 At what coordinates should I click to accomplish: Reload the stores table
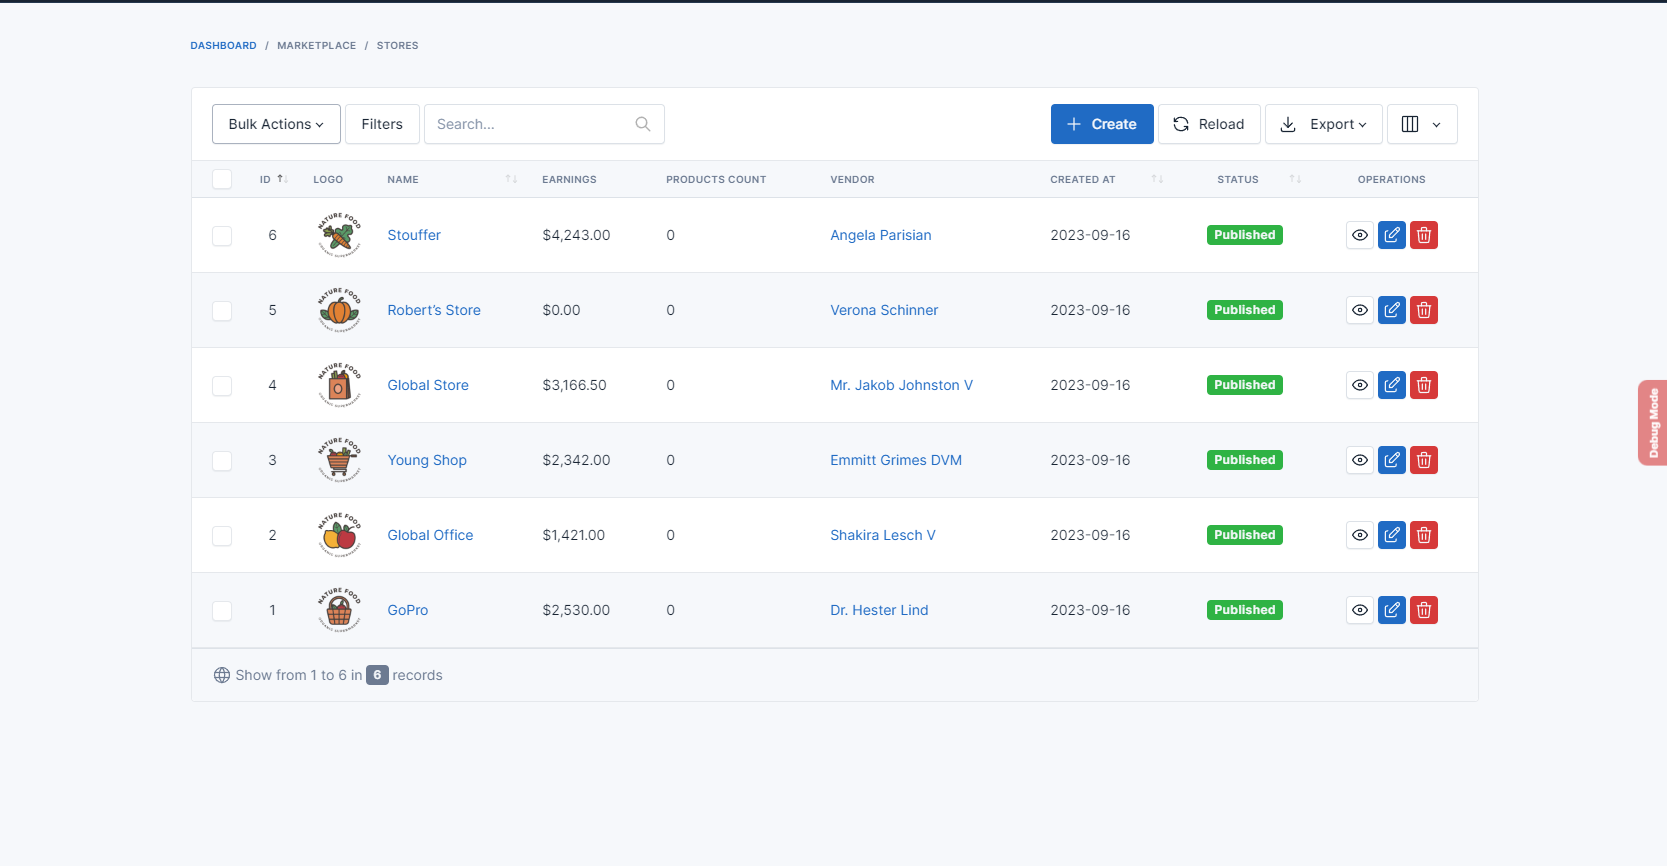(x=1209, y=124)
